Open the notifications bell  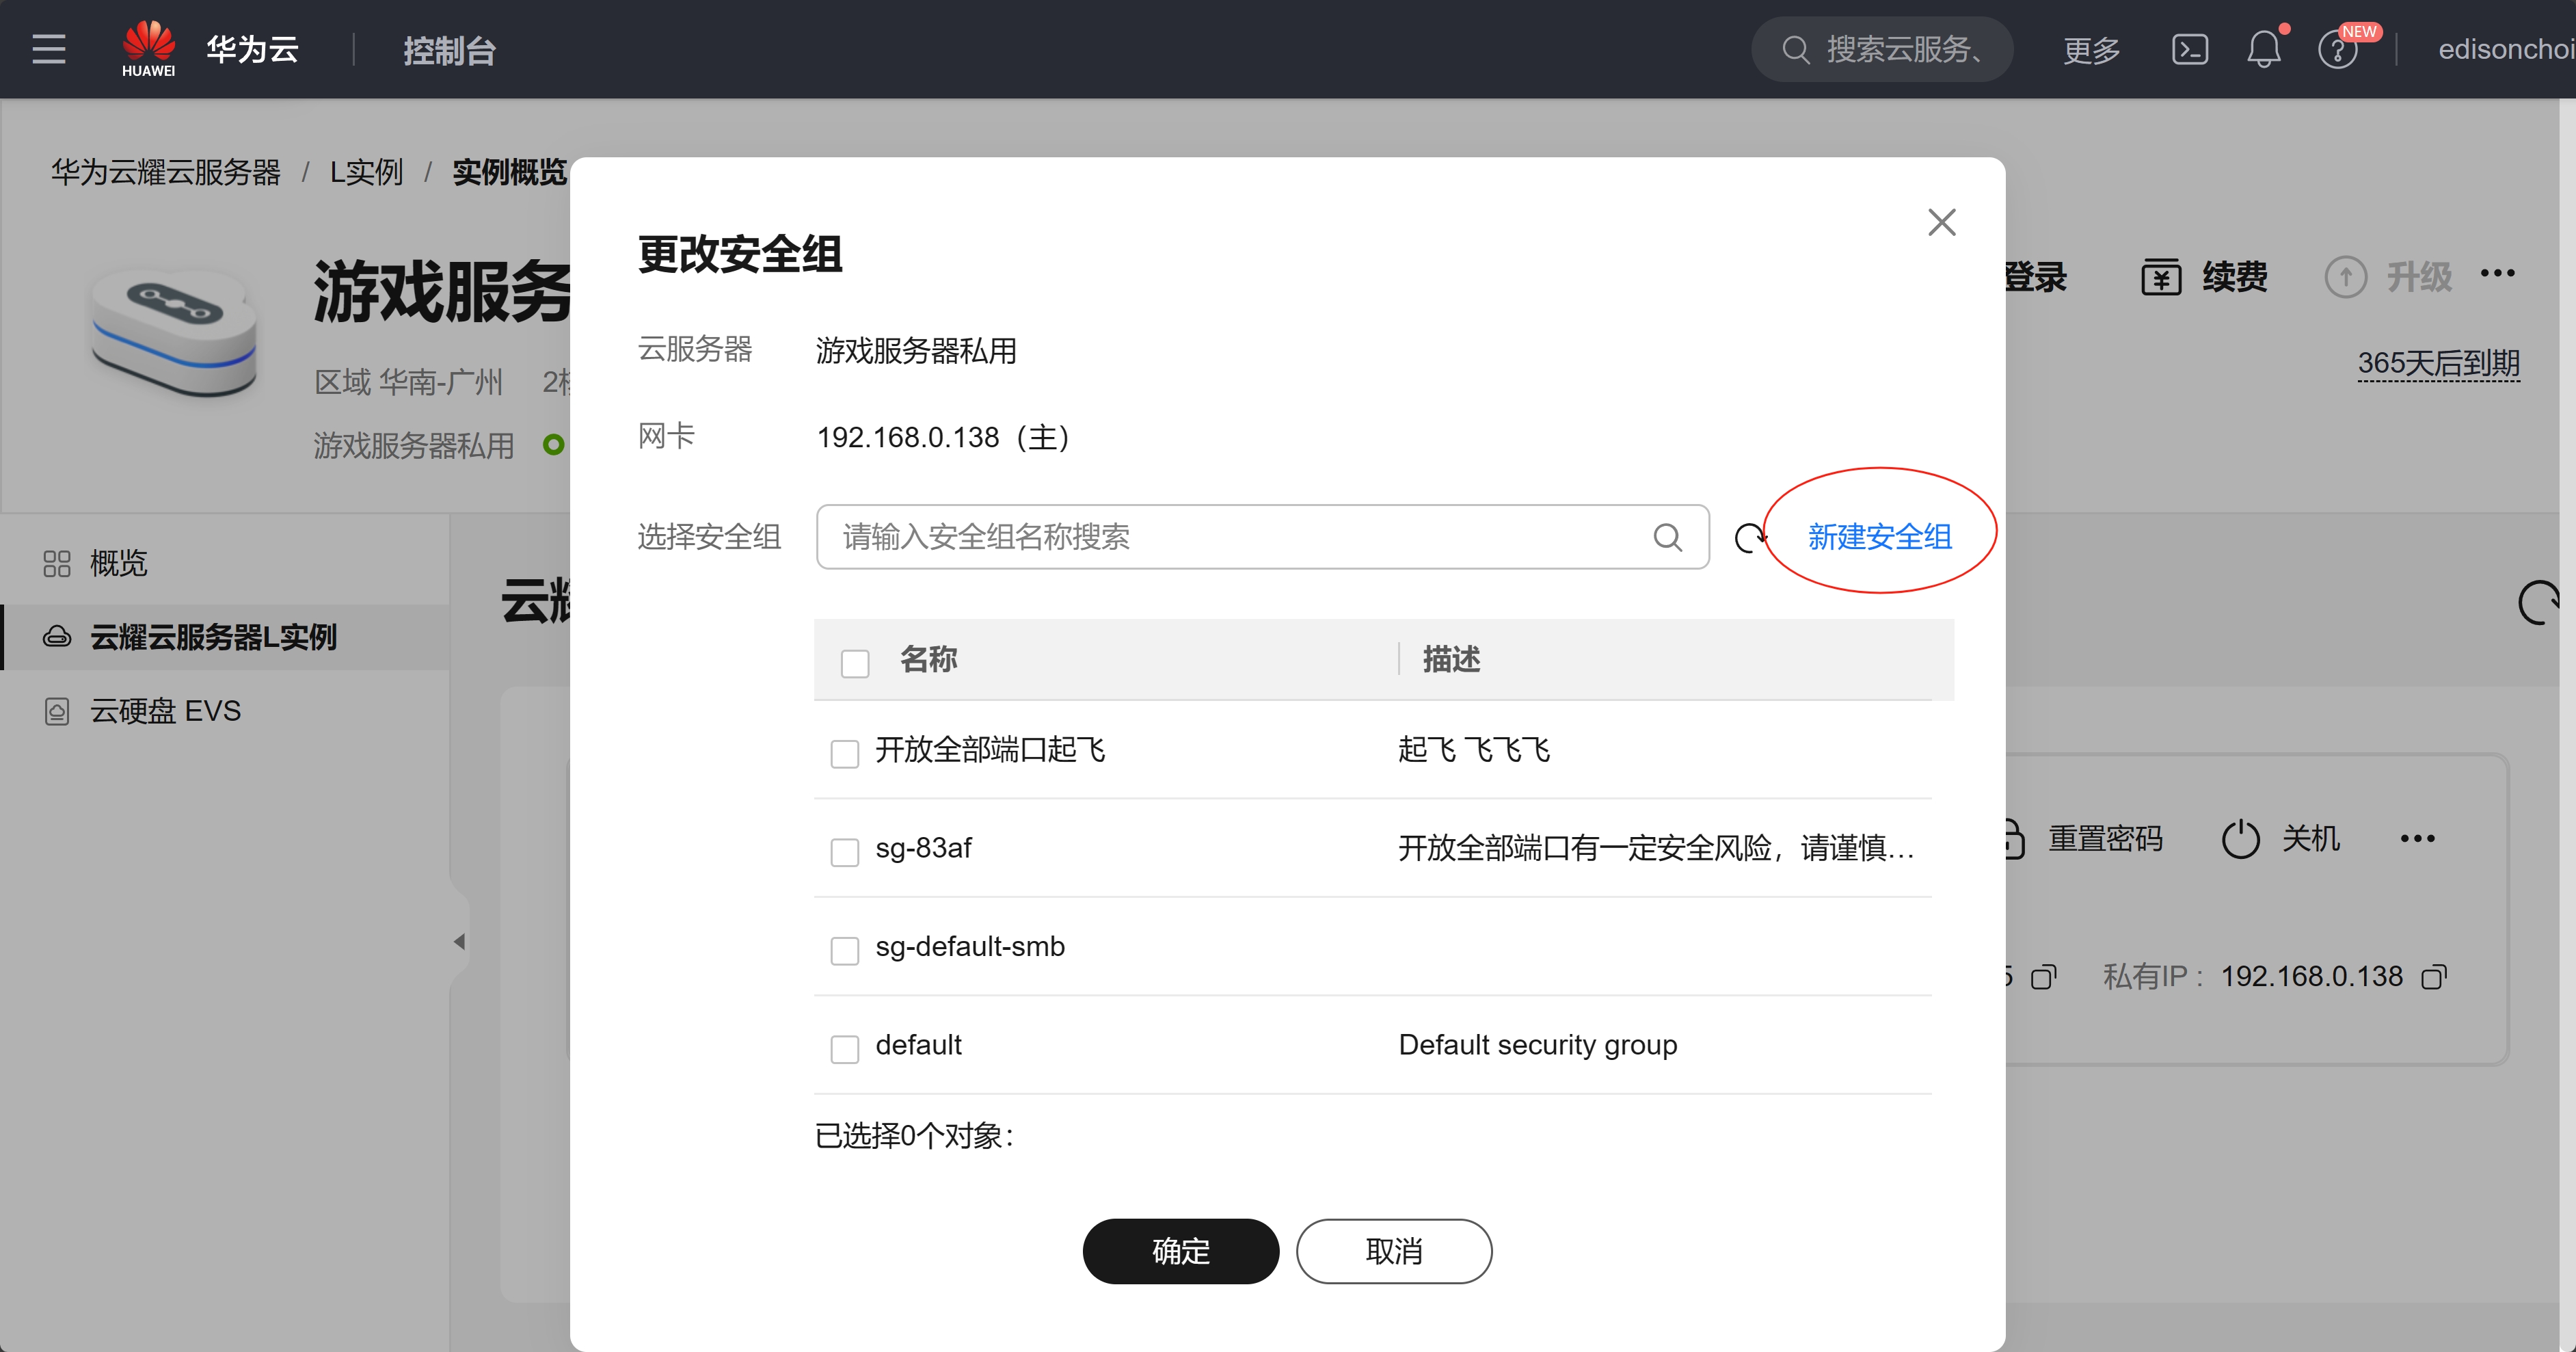[x=2264, y=49]
